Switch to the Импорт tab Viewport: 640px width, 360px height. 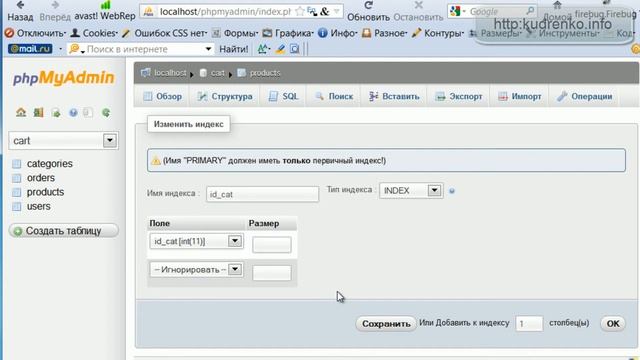(520, 96)
